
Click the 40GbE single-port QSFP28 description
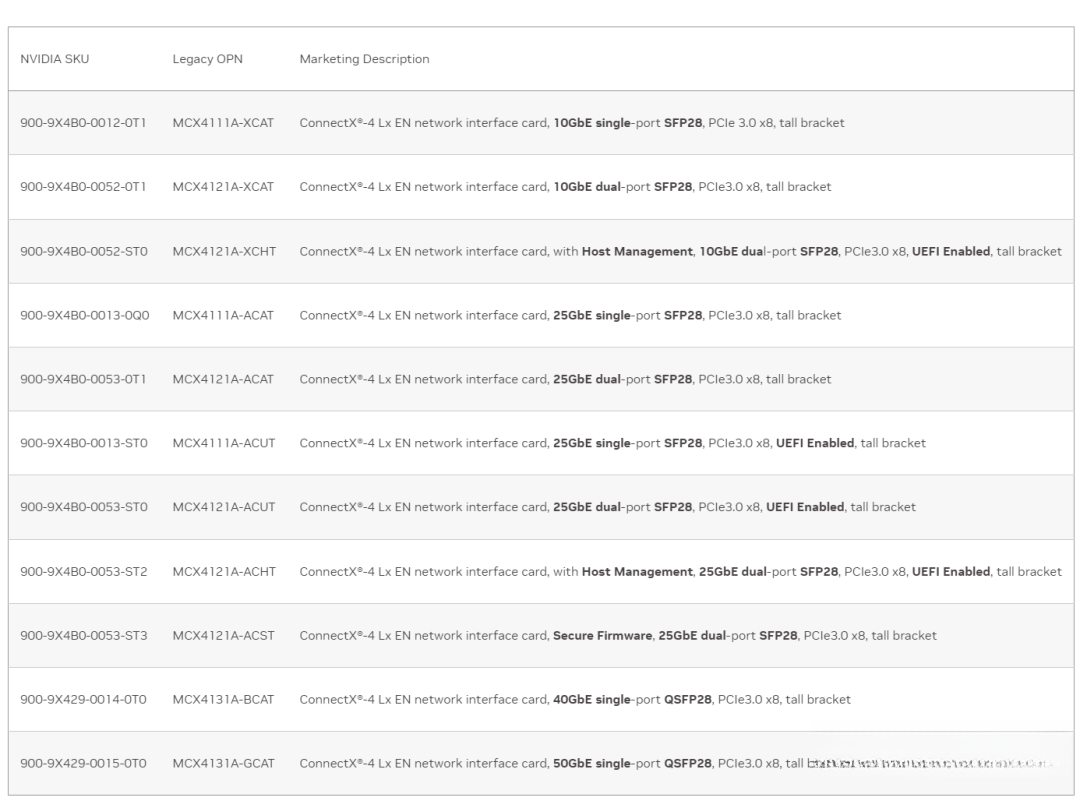[x=575, y=700]
